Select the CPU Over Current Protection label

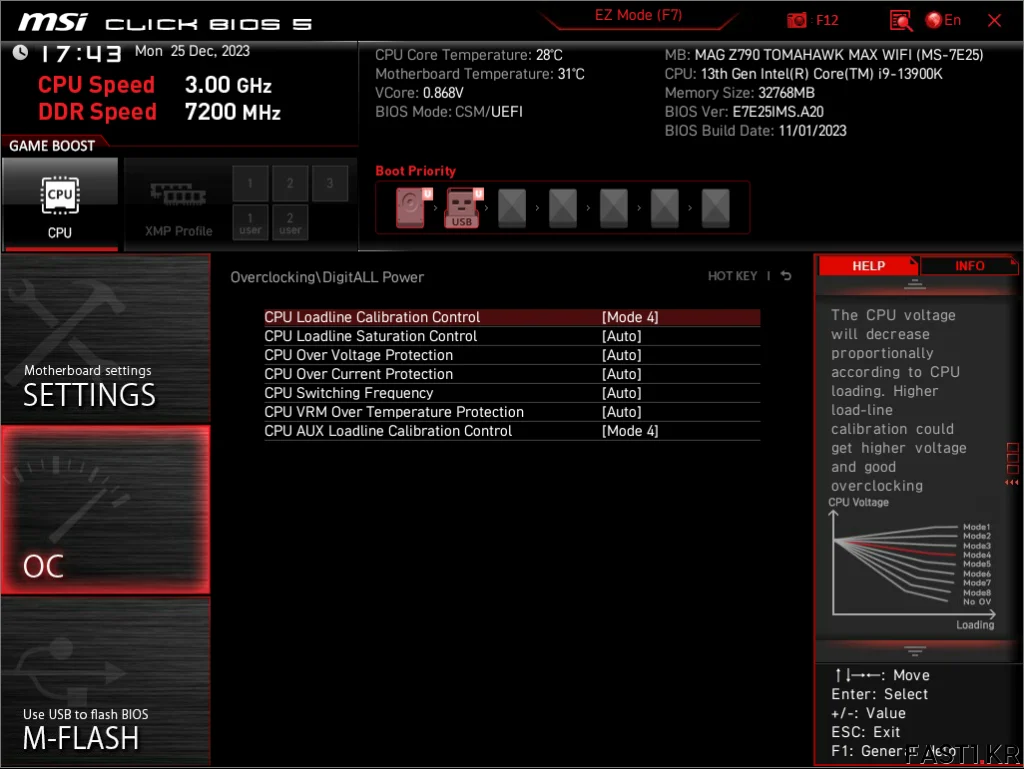pos(359,374)
